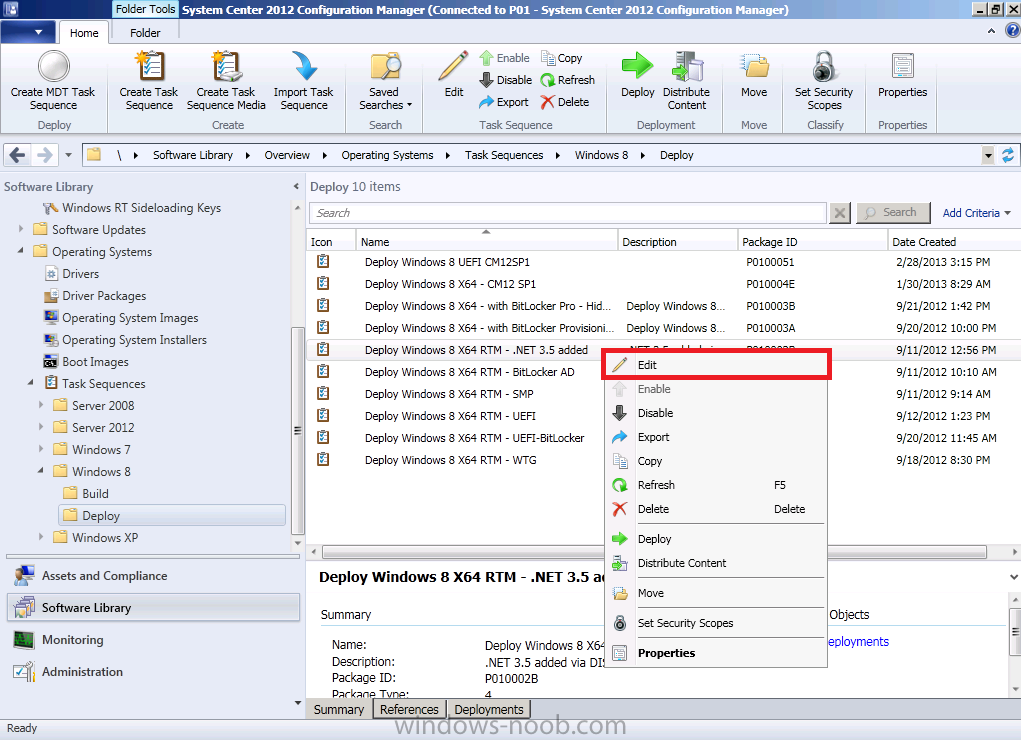Viewport: 1021px width, 740px height.
Task: Click the Copy icon in the ribbon
Action: click(x=548, y=58)
